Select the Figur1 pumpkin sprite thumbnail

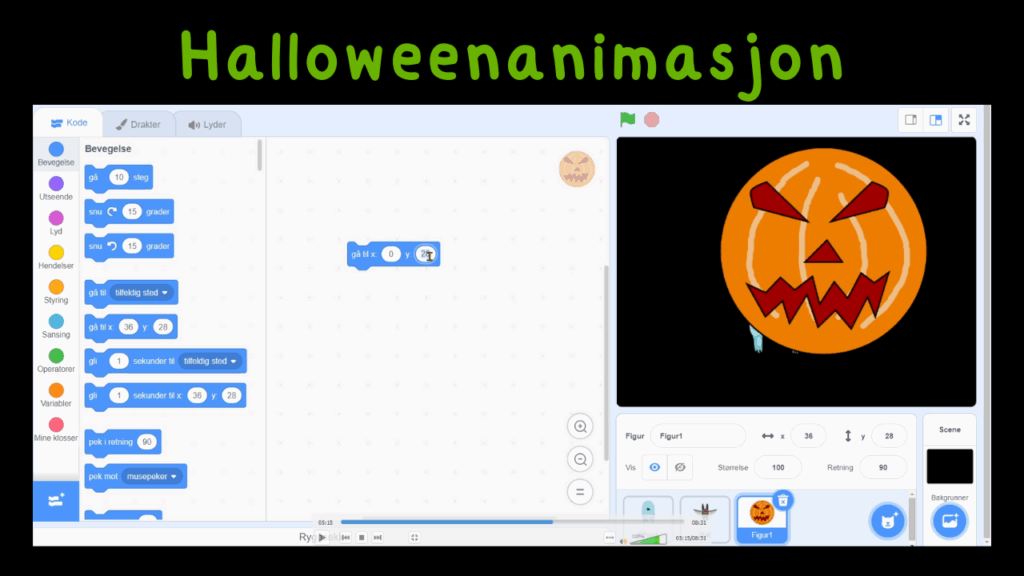point(761,519)
